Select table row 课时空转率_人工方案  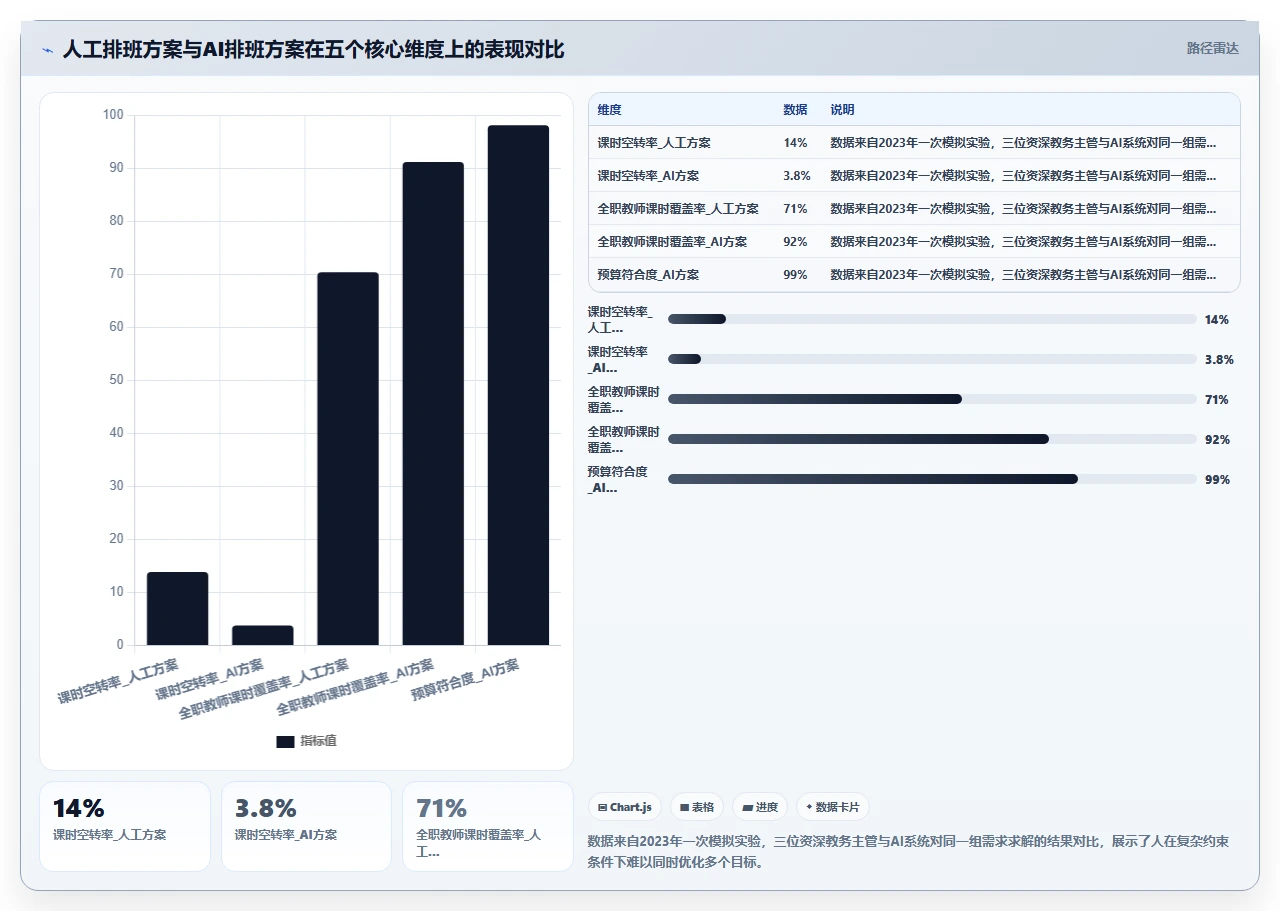point(914,143)
